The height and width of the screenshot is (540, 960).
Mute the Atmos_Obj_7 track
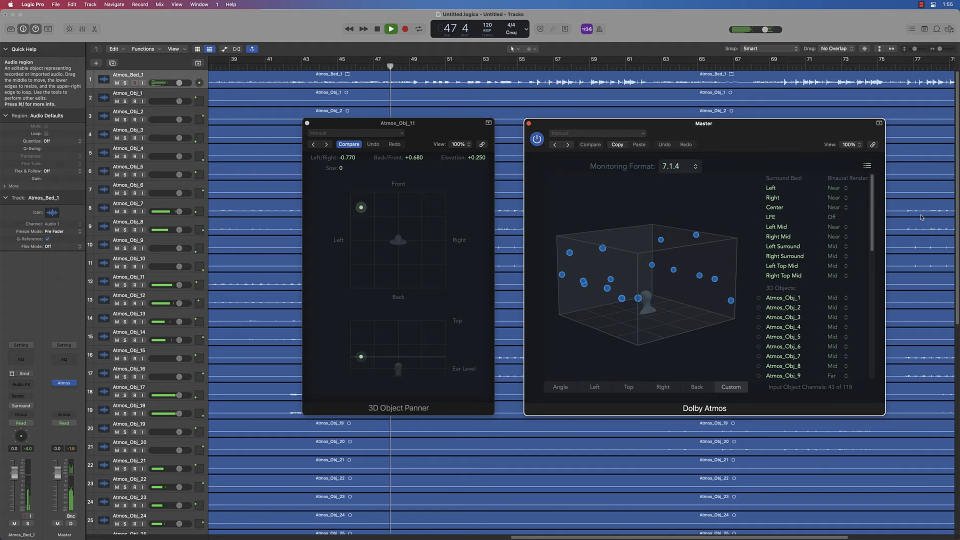click(117, 212)
